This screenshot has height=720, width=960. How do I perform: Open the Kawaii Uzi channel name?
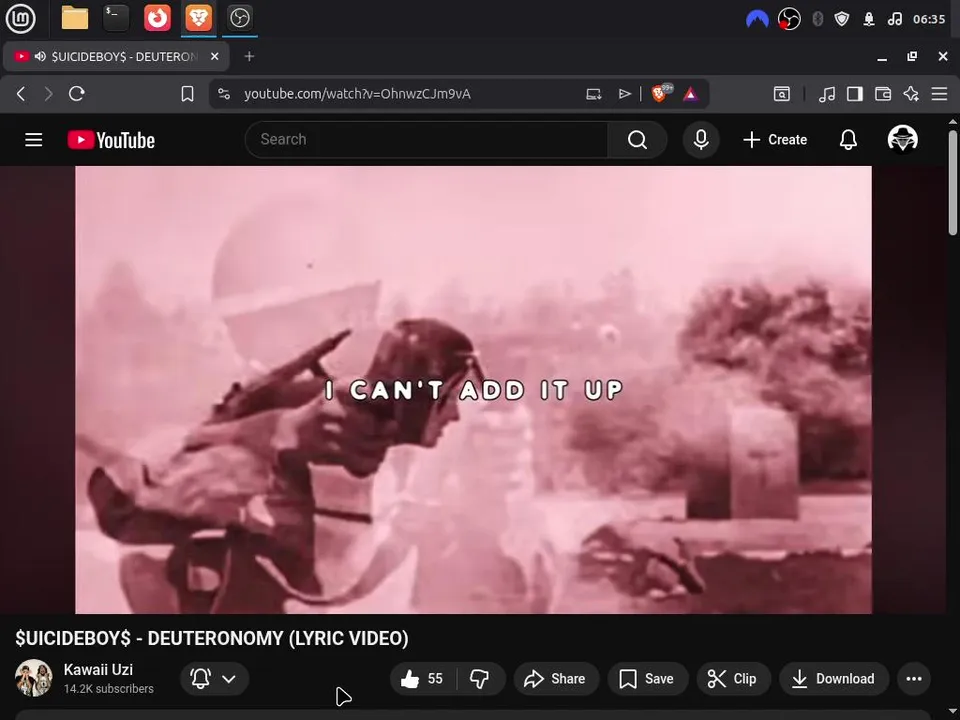(x=98, y=670)
